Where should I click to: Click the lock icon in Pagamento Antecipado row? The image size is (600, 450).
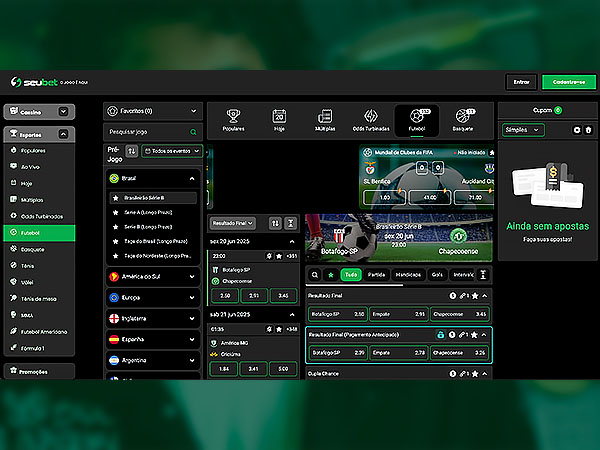click(440, 335)
